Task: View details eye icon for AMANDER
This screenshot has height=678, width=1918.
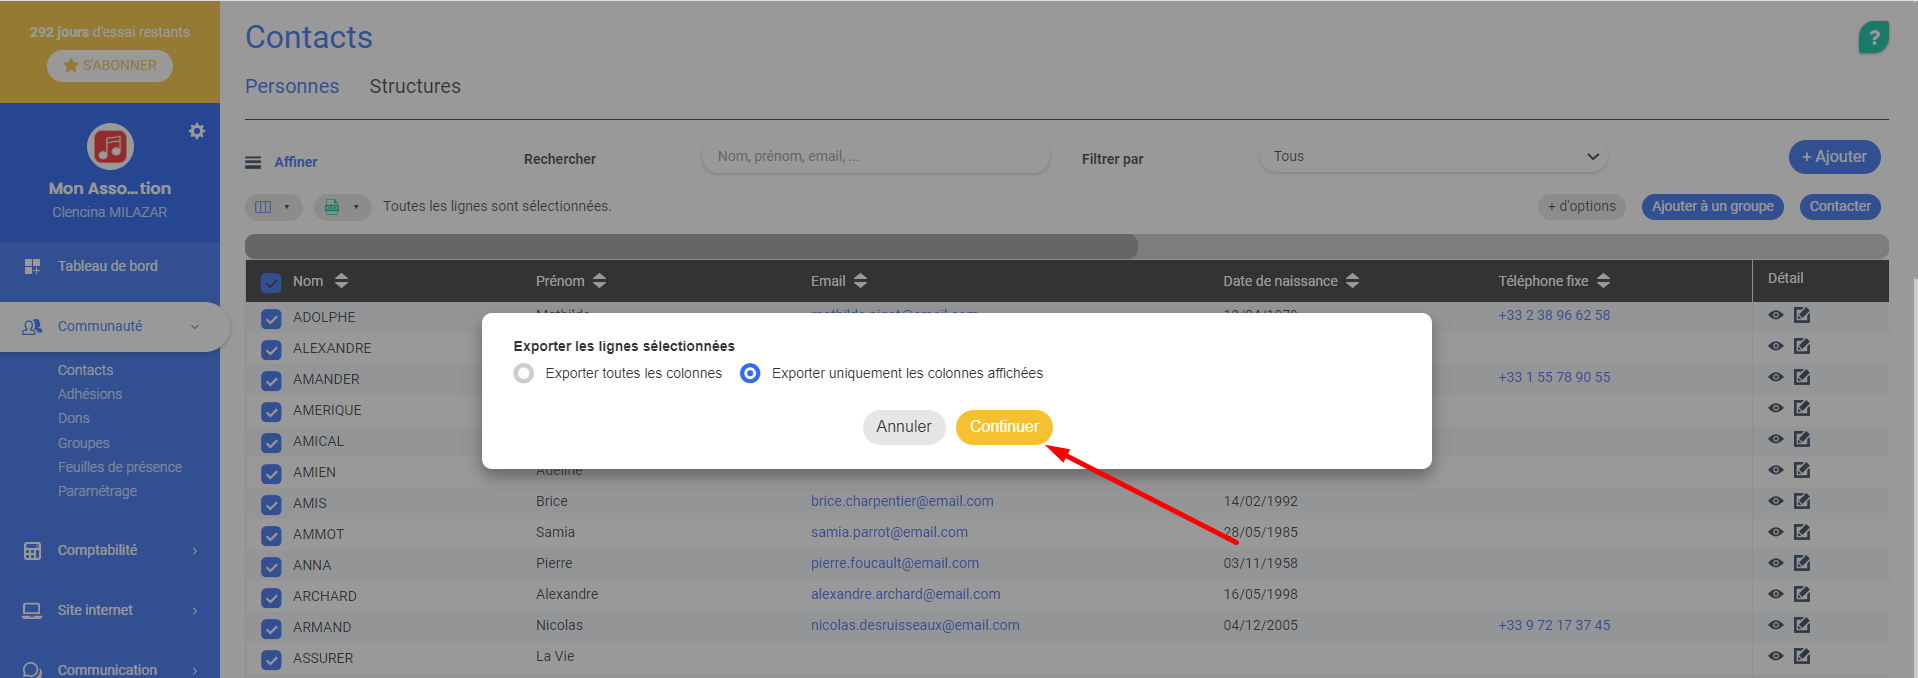Action: pyautogui.click(x=1775, y=377)
